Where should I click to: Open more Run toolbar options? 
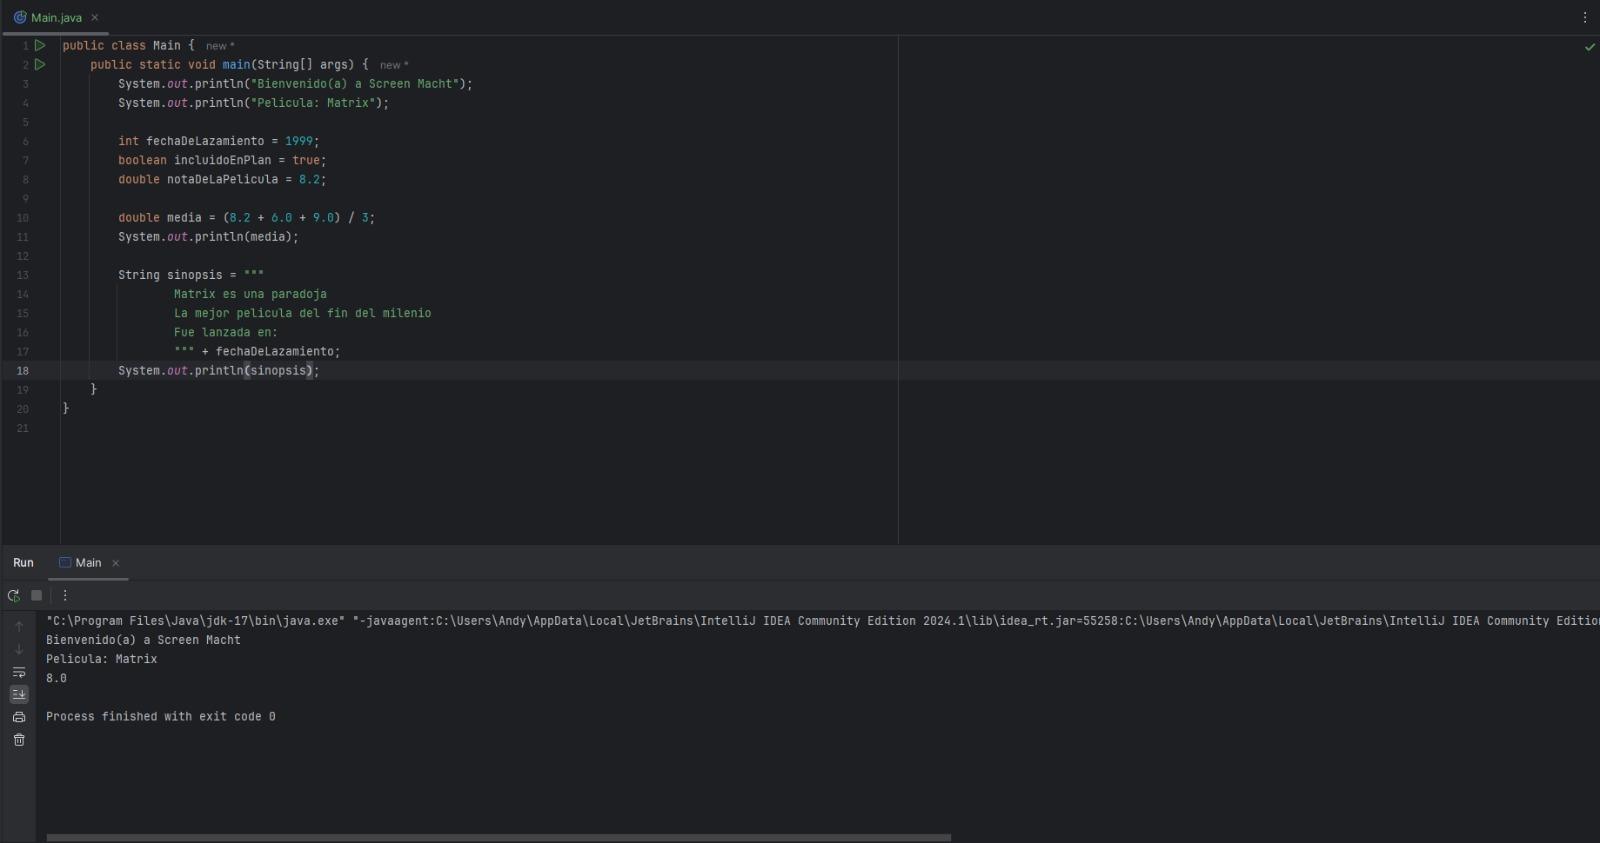[x=65, y=595]
